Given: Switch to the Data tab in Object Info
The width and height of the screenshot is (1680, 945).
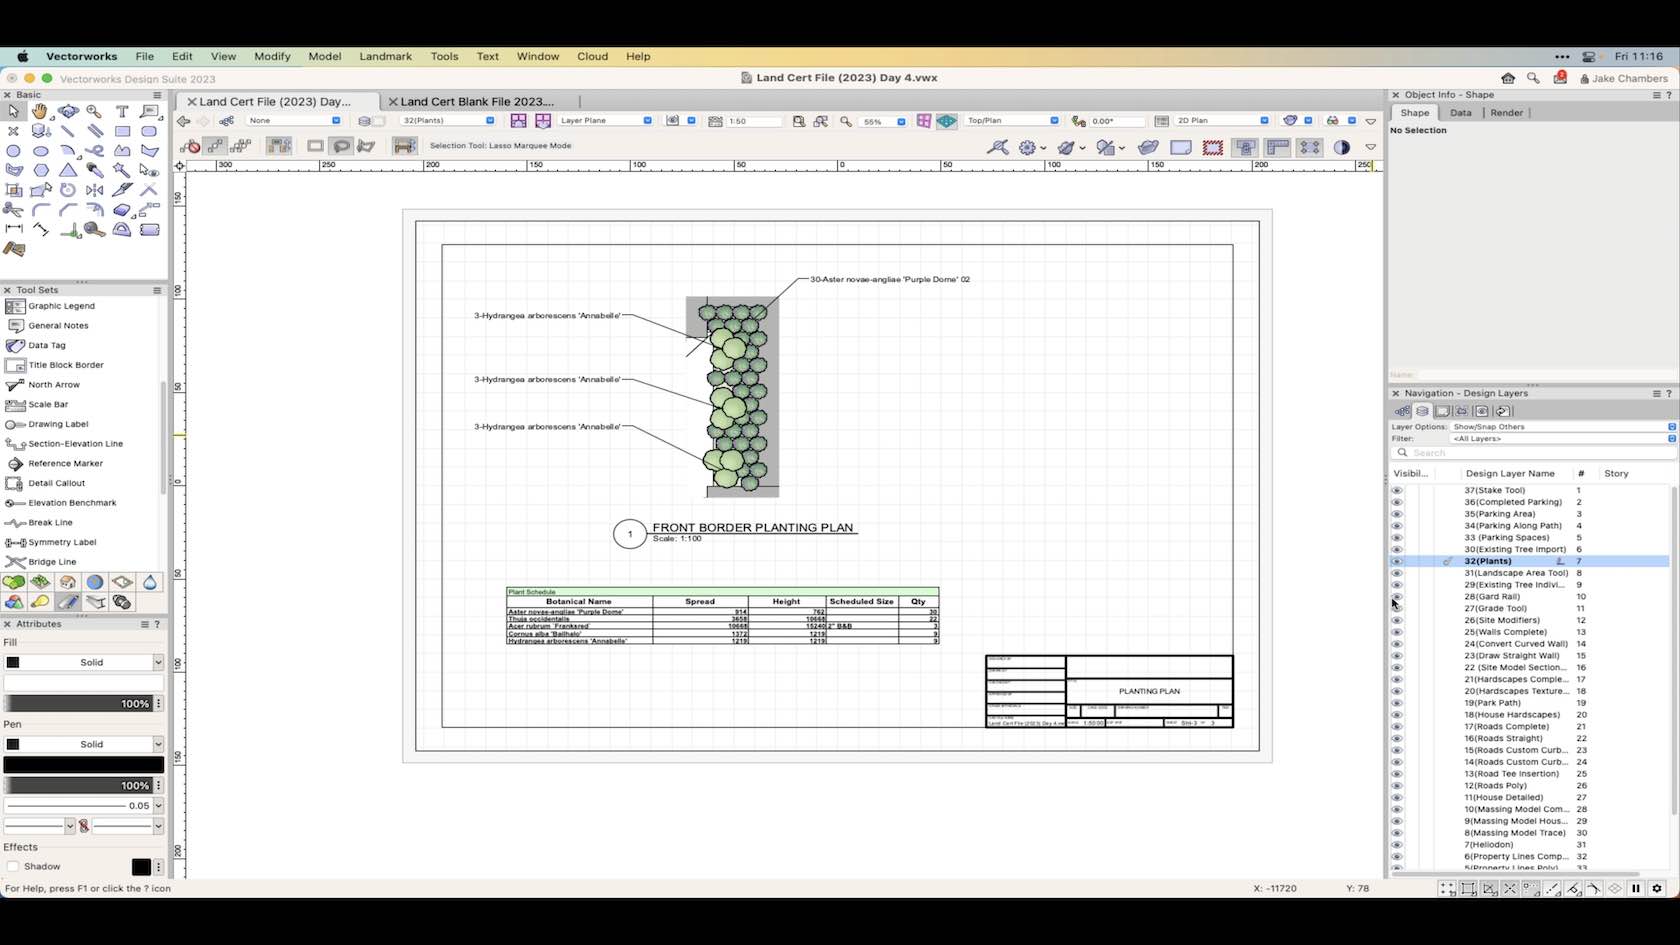Looking at the screenshot, I should point(1461,112).
